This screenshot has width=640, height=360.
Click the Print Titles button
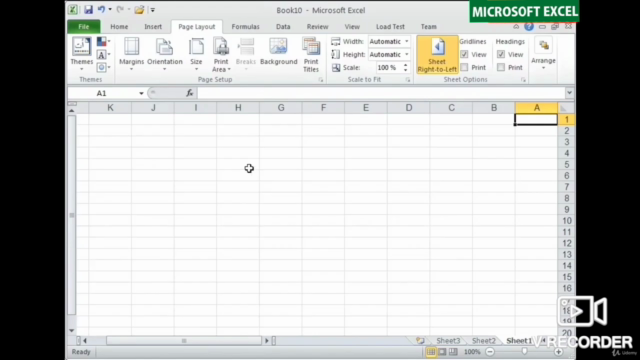pyautogui.click(x=311, y=55)
